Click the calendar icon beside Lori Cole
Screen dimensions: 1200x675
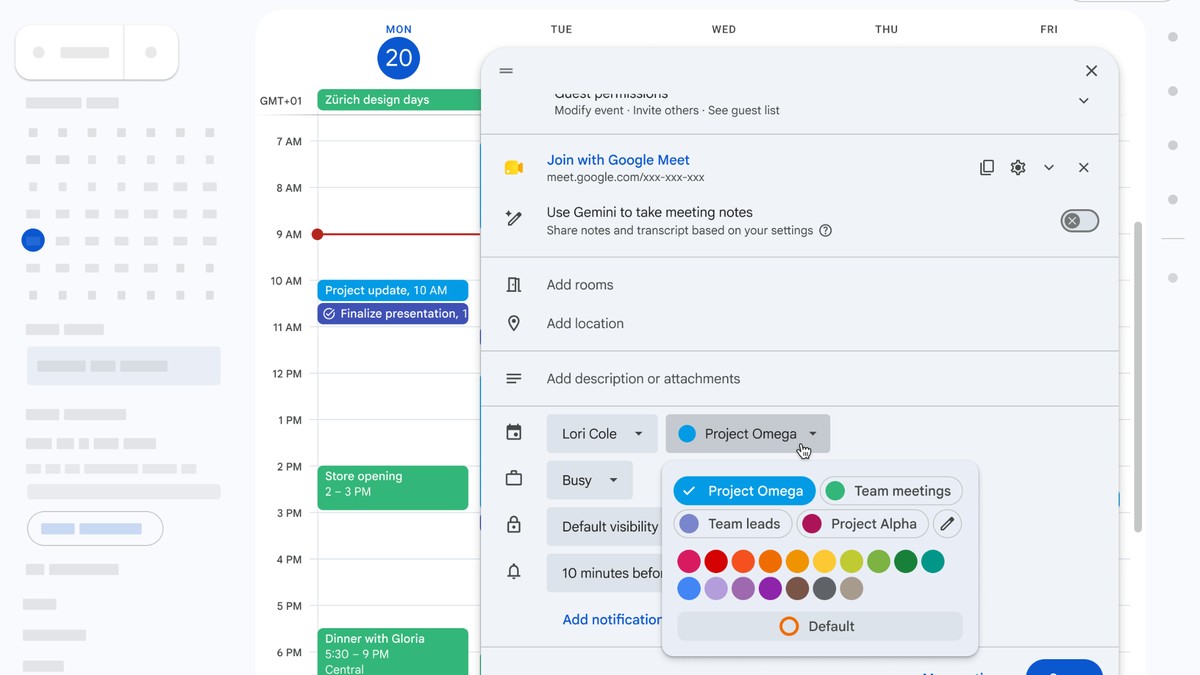pos(514,433)
